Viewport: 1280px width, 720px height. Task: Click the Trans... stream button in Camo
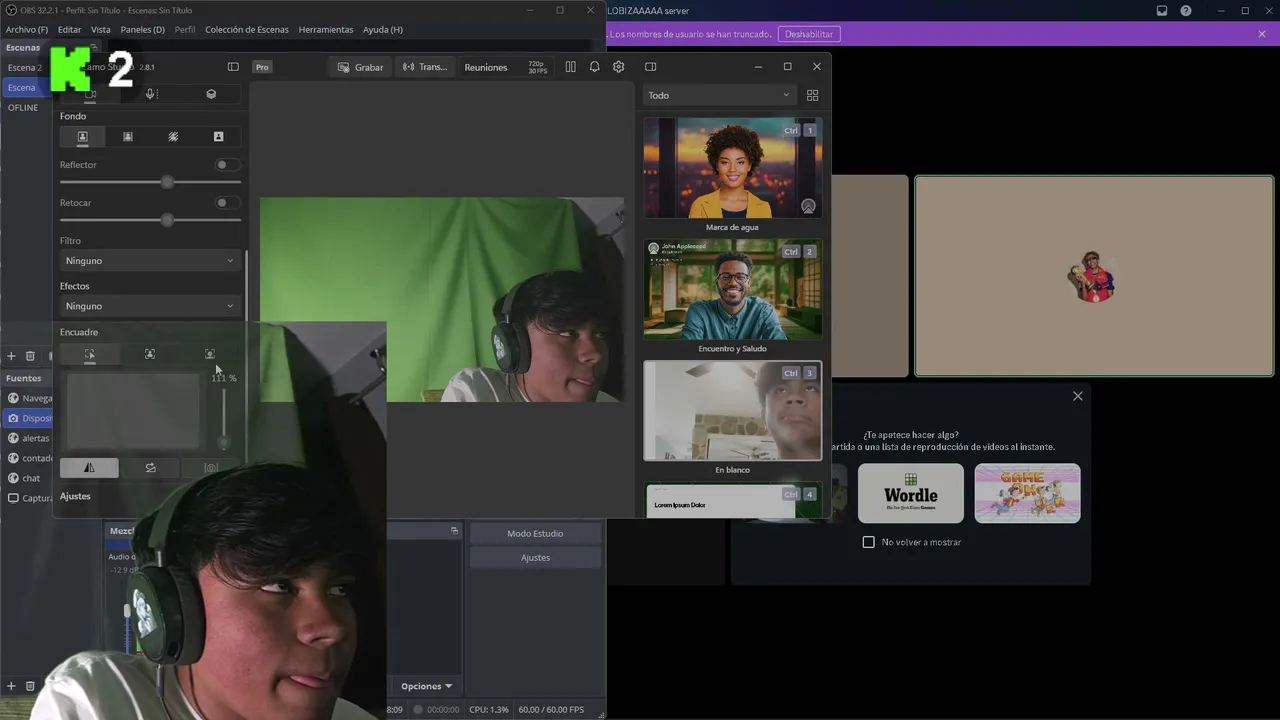tap(425, 67)
